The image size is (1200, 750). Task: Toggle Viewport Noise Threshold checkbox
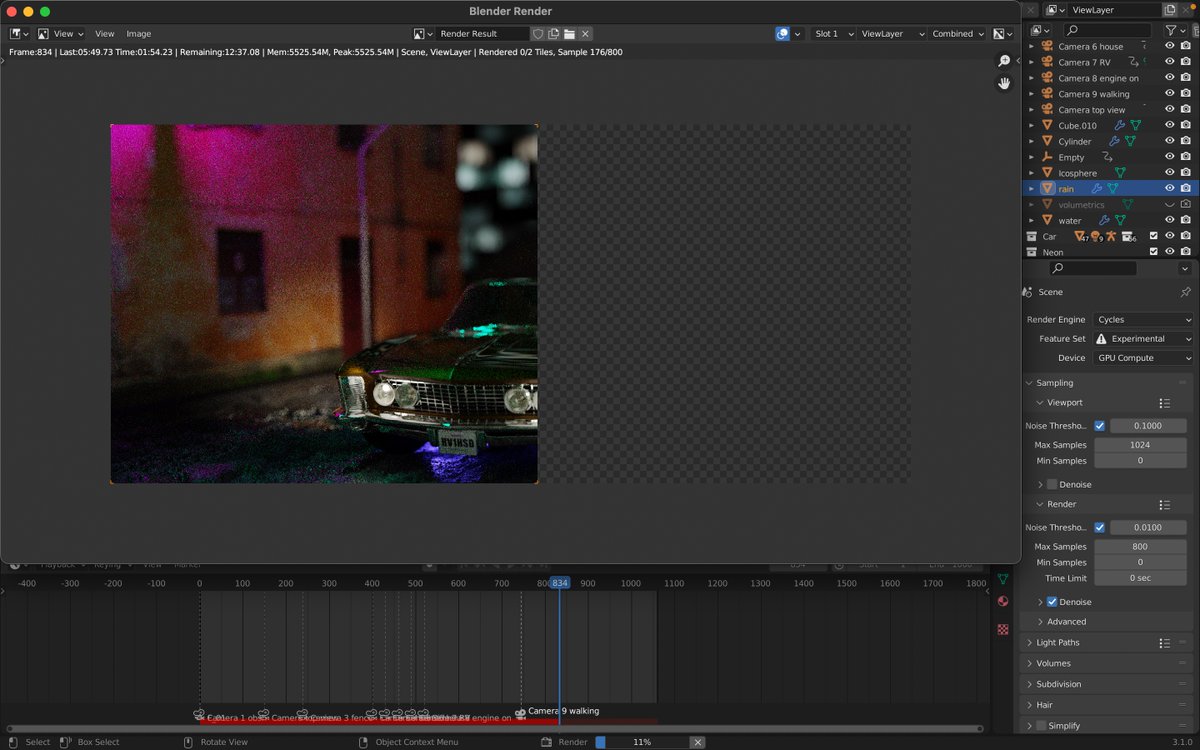click(x=1100, y=426)
